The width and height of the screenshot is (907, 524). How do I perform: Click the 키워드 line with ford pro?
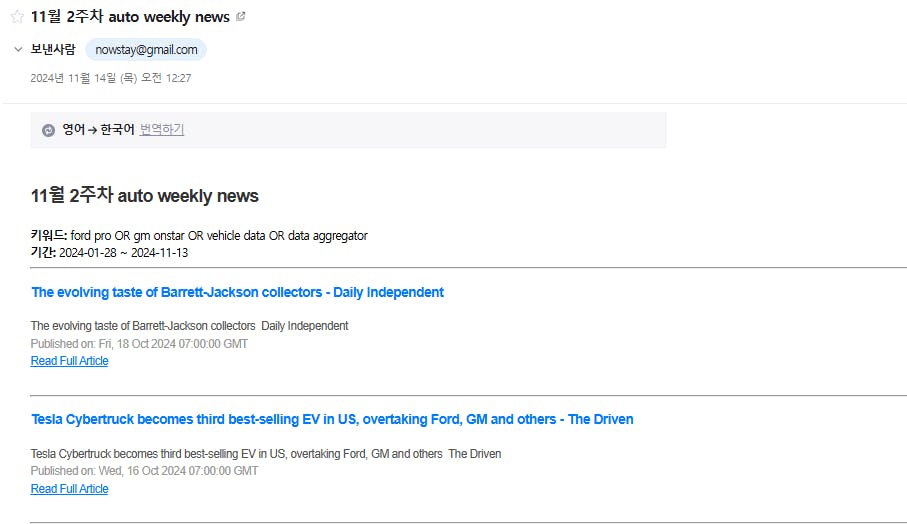click(x=199, y=235)
